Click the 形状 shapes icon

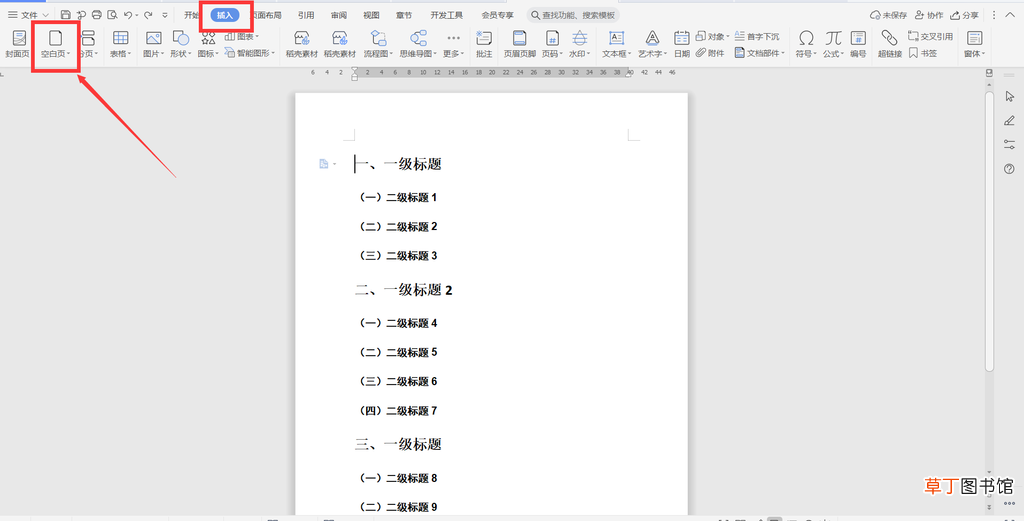pos(181,38)
